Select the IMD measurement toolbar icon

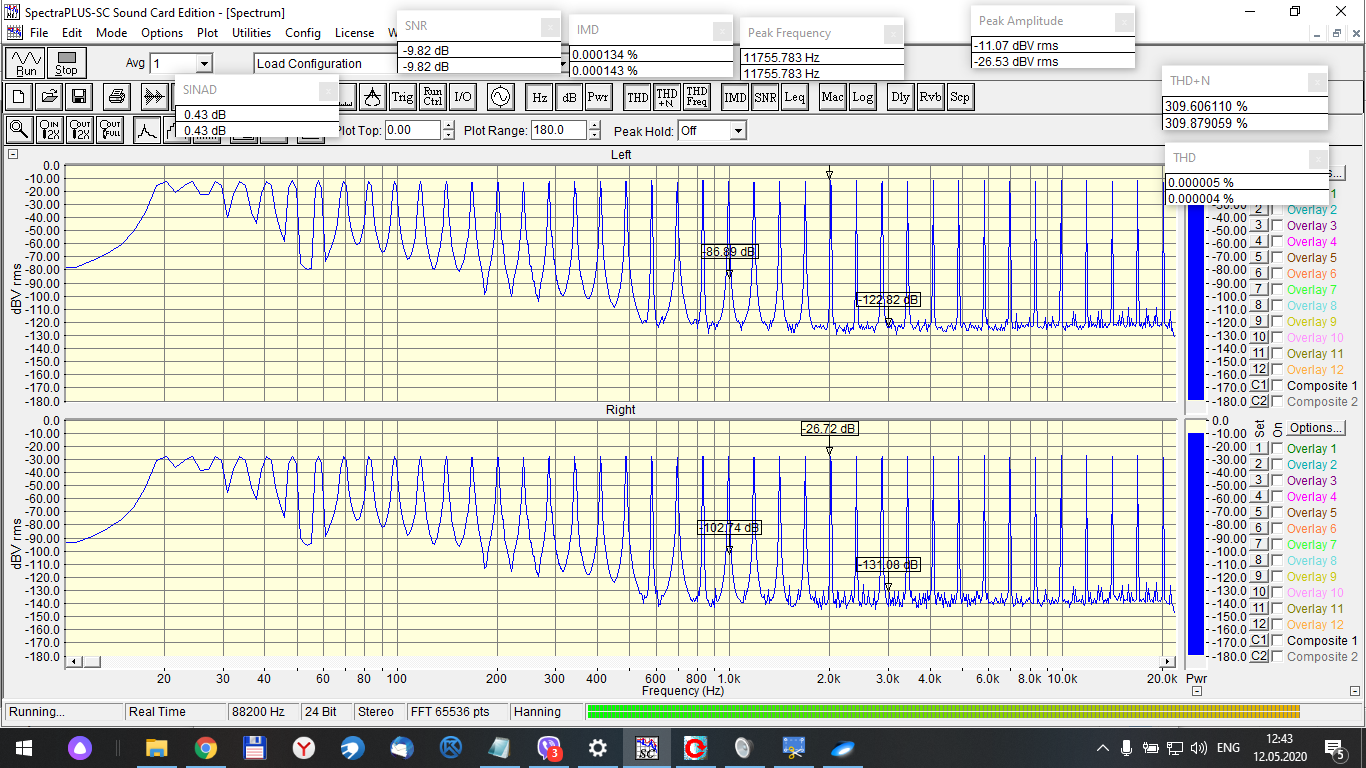tap(735, 97)
